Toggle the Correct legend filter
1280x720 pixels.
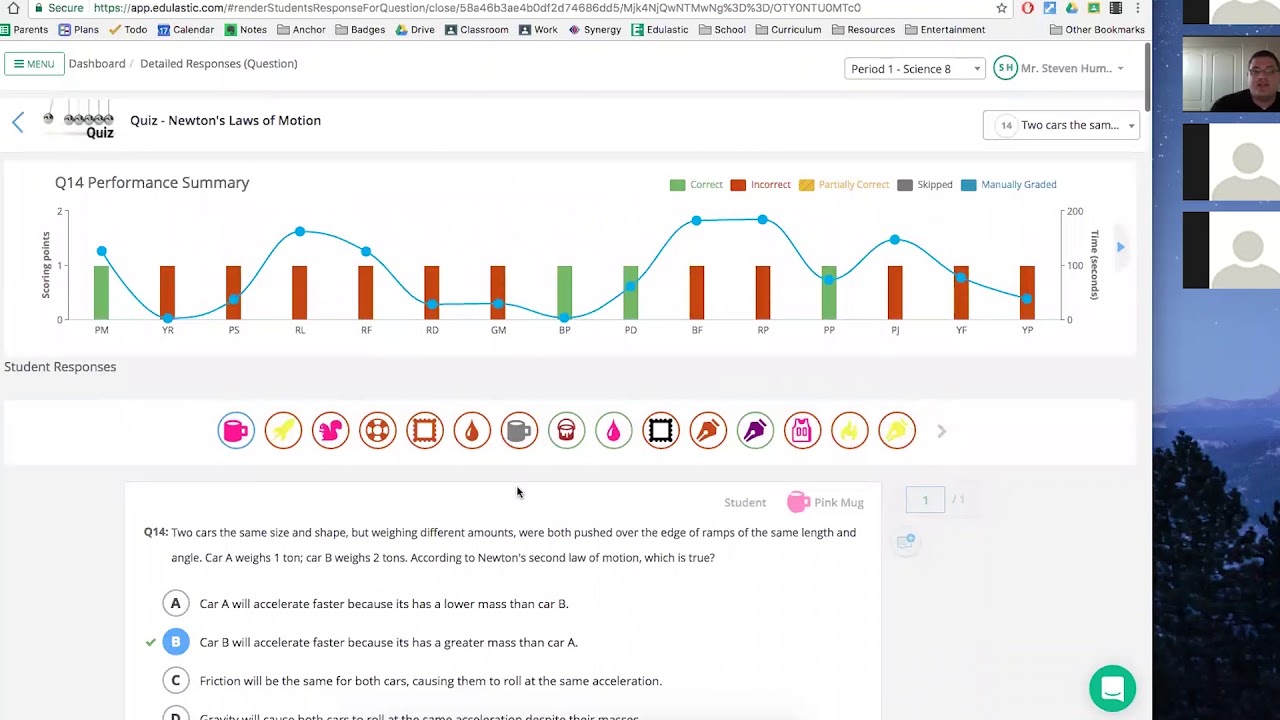click(x=696, y=185)
